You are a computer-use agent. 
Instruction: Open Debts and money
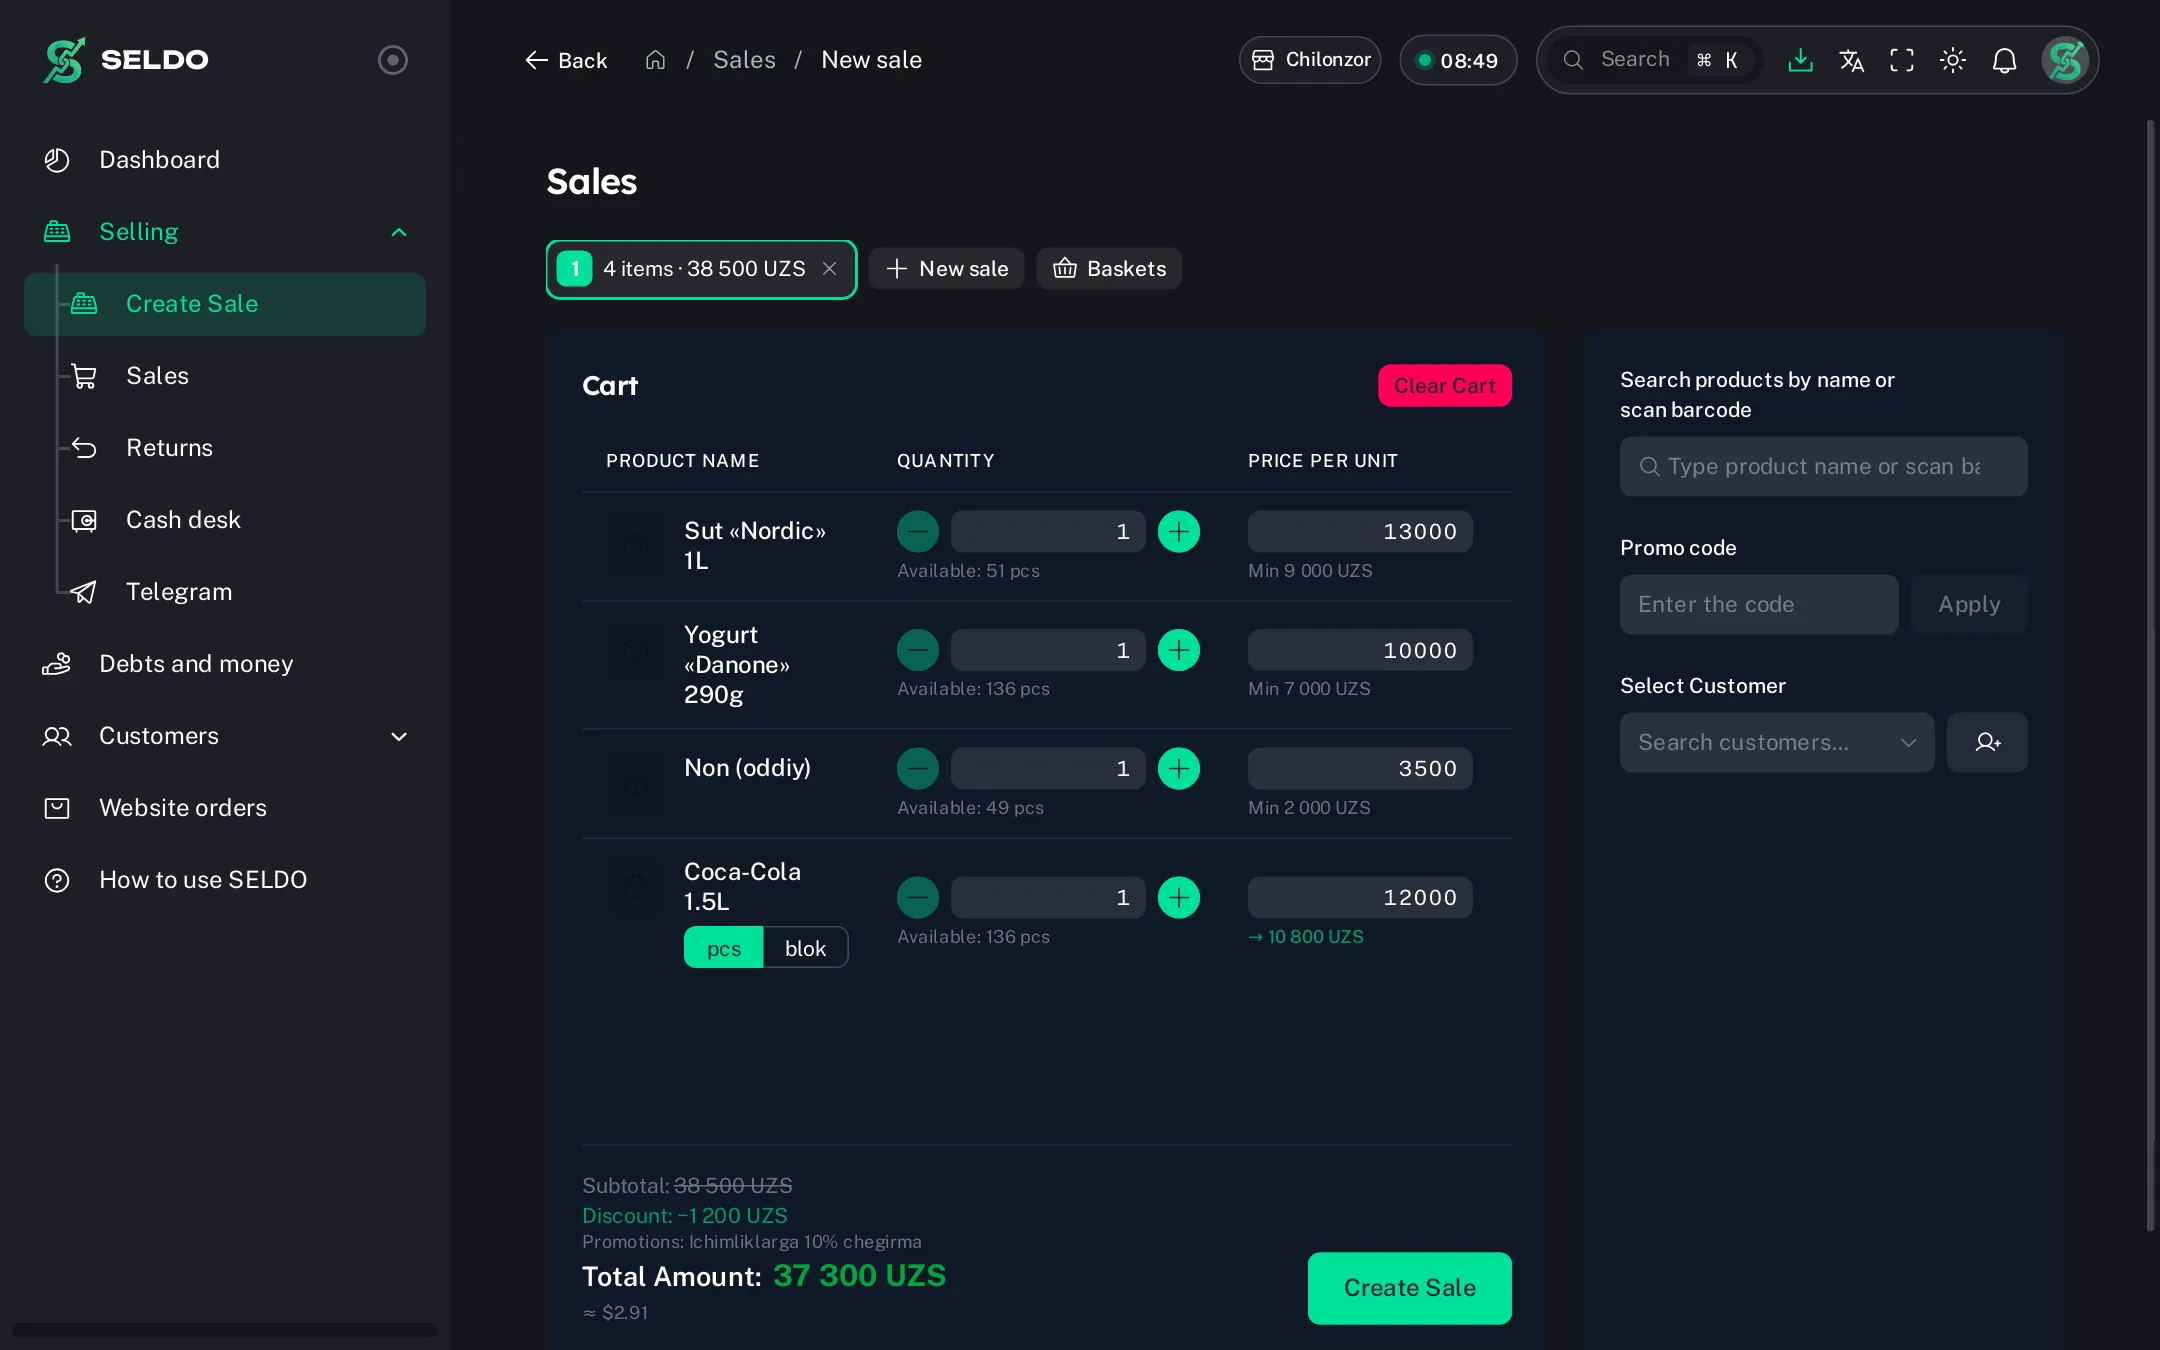click(x=225, y=664)
